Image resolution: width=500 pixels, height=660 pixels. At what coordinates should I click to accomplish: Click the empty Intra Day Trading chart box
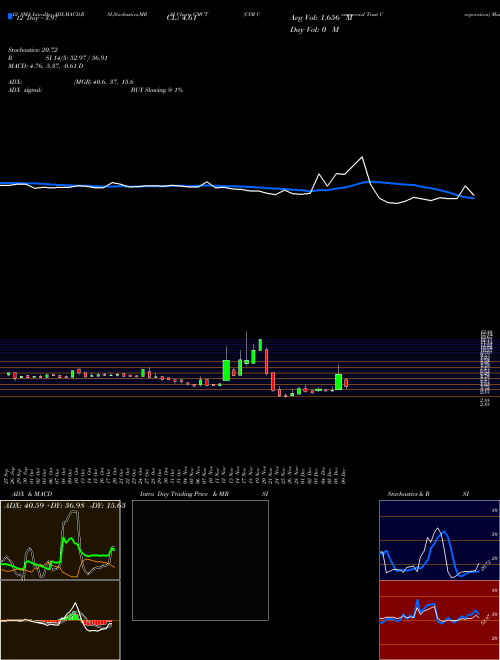point(200,560)
